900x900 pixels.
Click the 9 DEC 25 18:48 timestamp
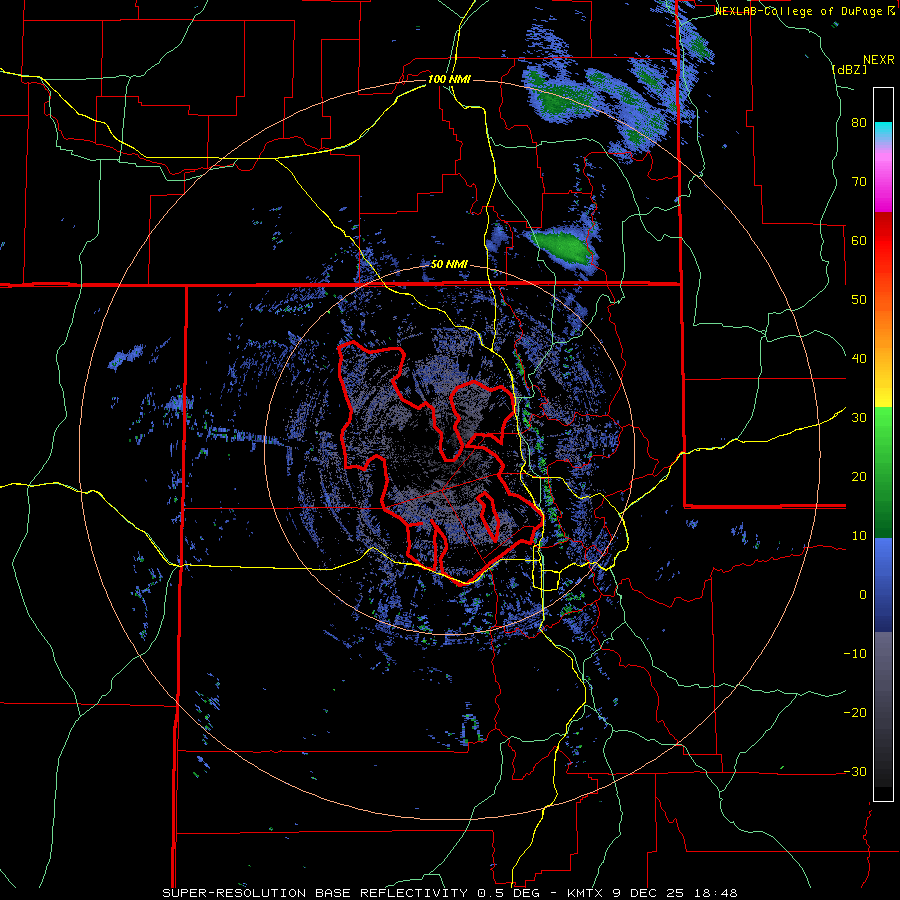[676, 893]
